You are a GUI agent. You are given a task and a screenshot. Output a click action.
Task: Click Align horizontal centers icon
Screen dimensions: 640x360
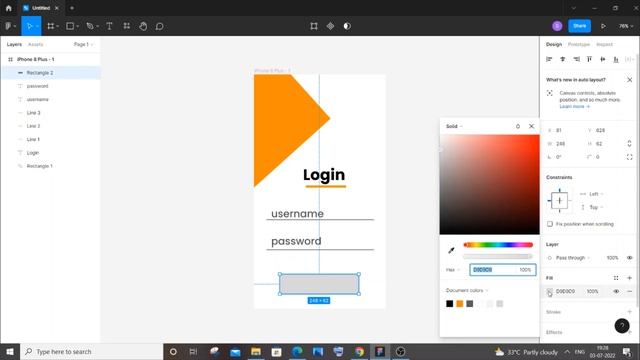click(x=562, y=59)
